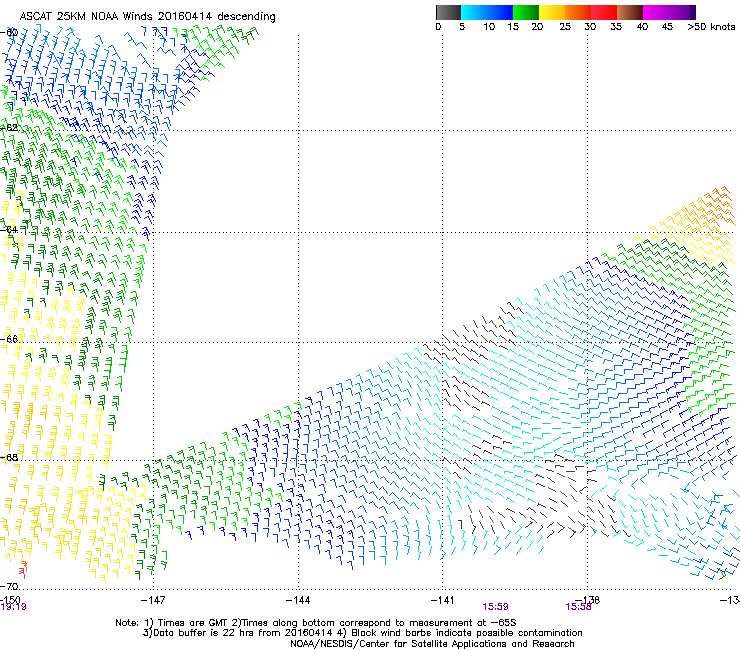The height and width of the screenshot is (650, 740).
Task: Click the magenta-purple 40-50 knots legend segment
Action: [669, 12]
